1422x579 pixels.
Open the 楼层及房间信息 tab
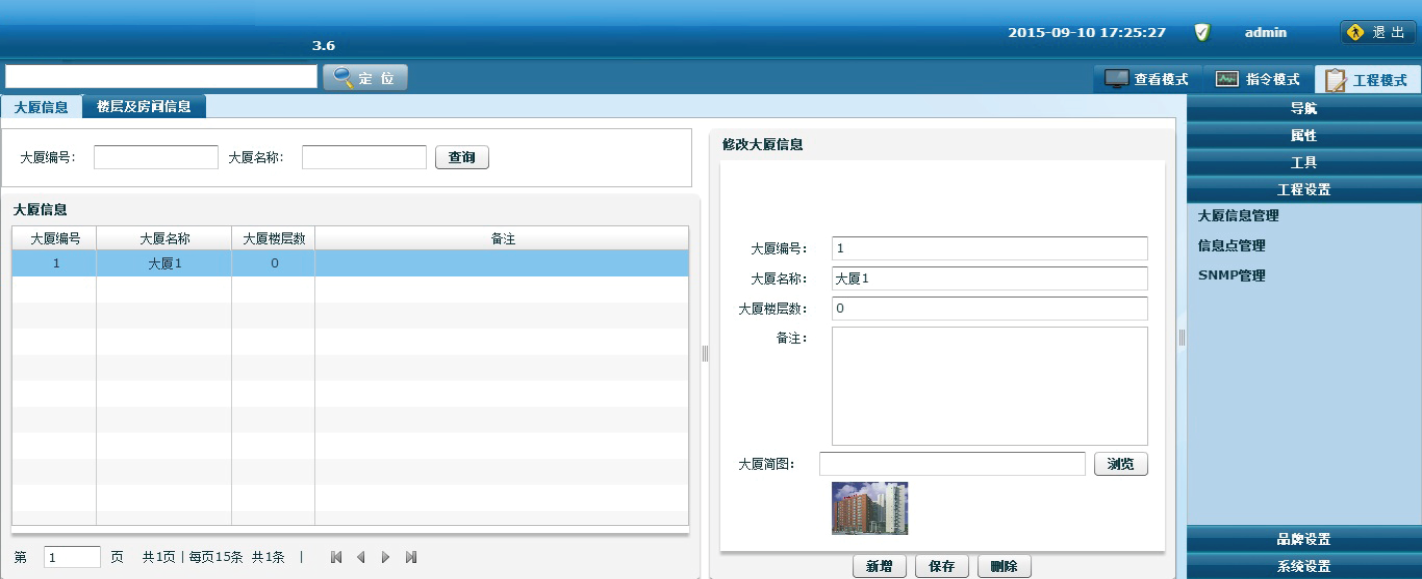click(144, 106)
